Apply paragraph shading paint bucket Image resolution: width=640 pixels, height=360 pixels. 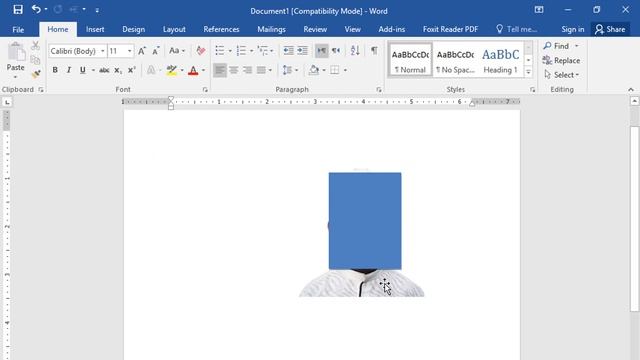[314, 70]
